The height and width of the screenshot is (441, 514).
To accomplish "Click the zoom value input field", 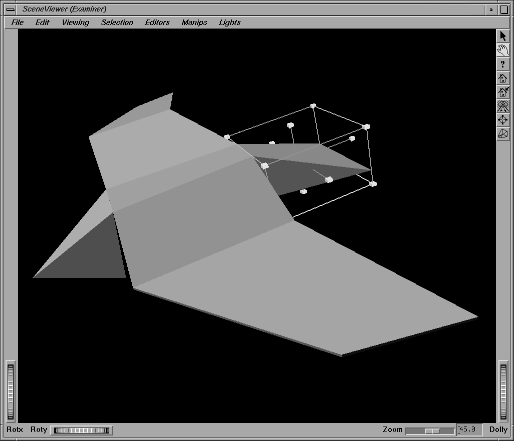I will tap(469, 429).
